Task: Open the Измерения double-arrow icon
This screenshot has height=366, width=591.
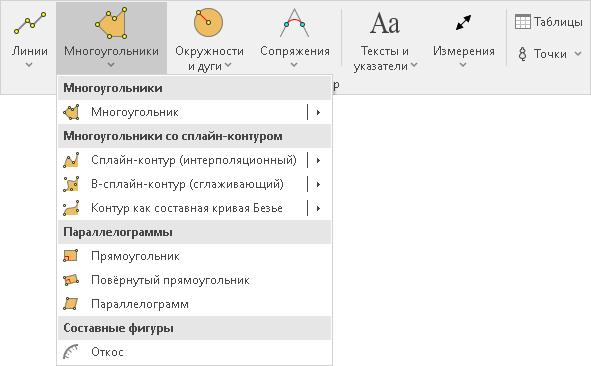Action: pyautogui.click(x=463, y=23)
